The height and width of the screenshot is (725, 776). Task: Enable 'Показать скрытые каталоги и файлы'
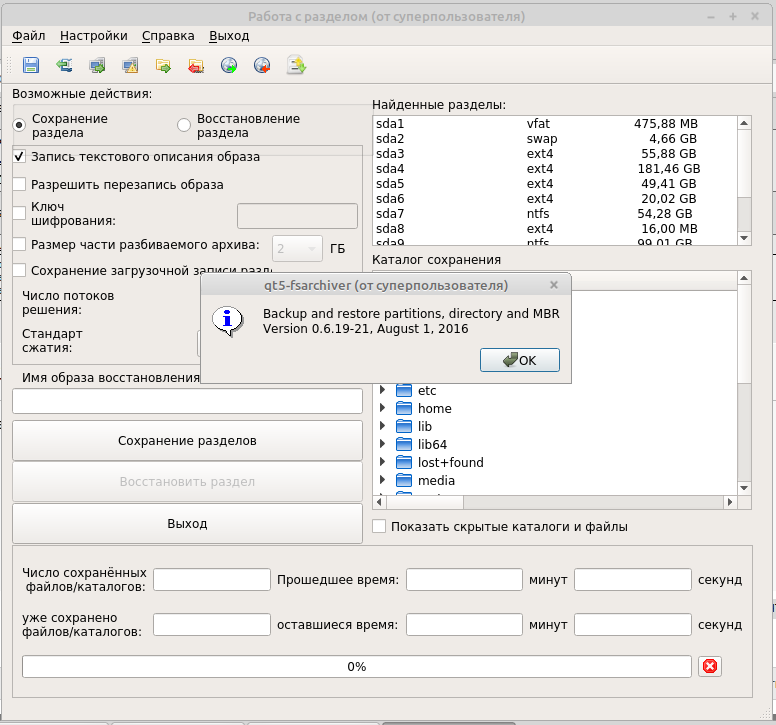[x=379, y=526]
